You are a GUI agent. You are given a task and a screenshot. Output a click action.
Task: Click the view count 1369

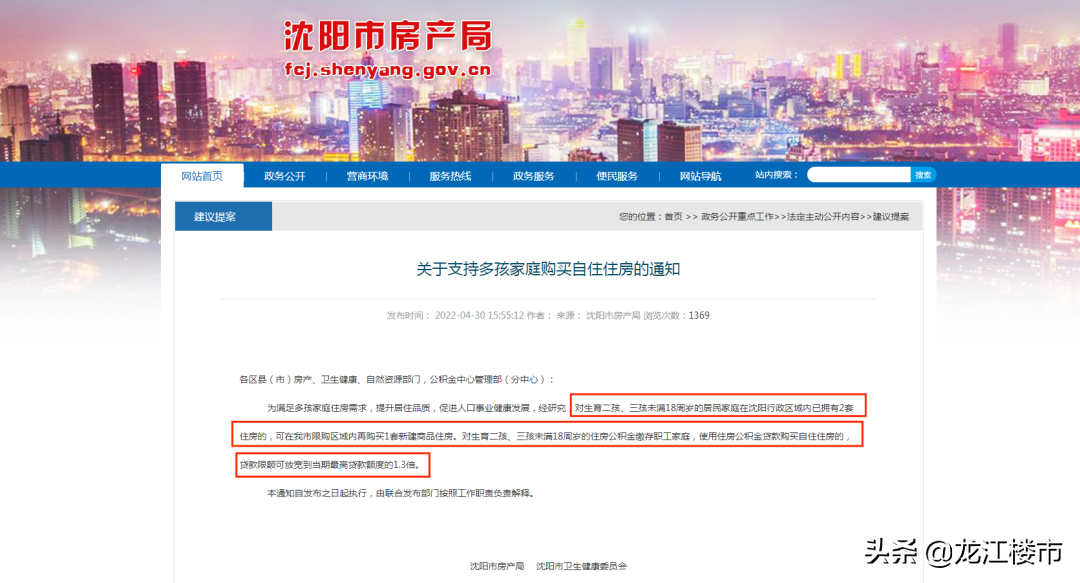(698, 315)
